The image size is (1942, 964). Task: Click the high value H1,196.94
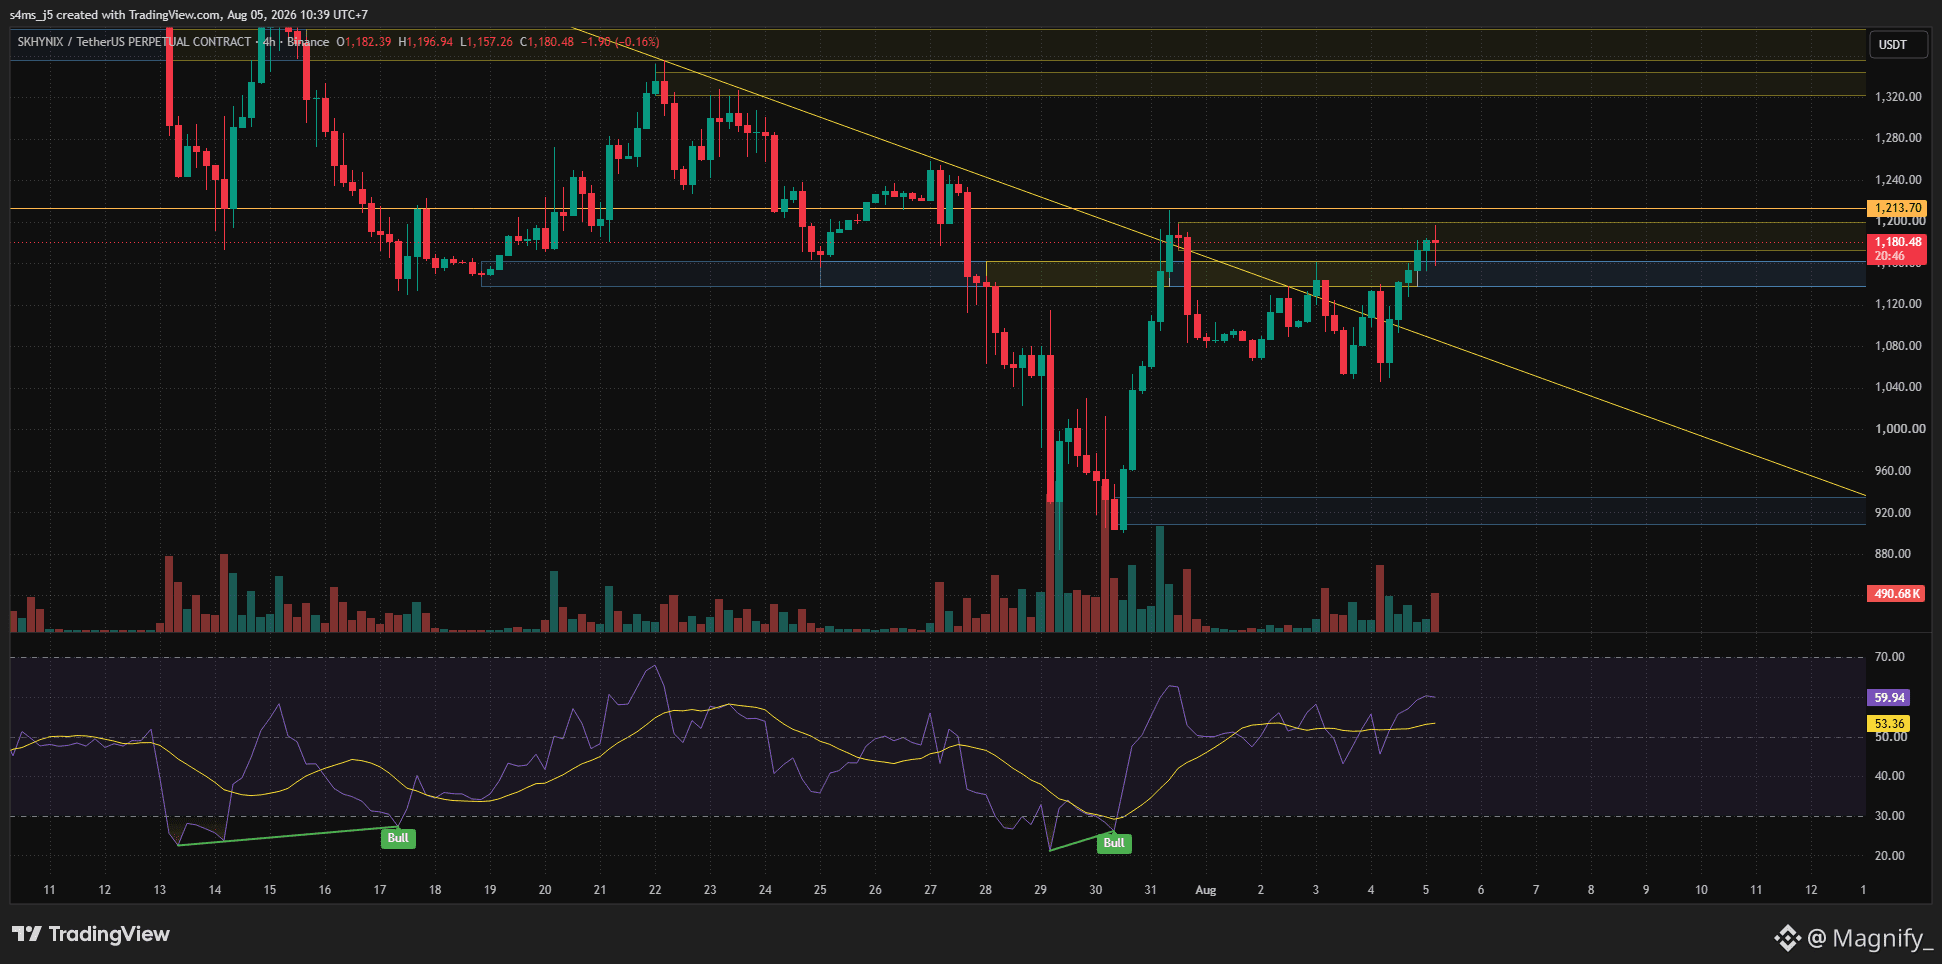click(x=426, y=42)
